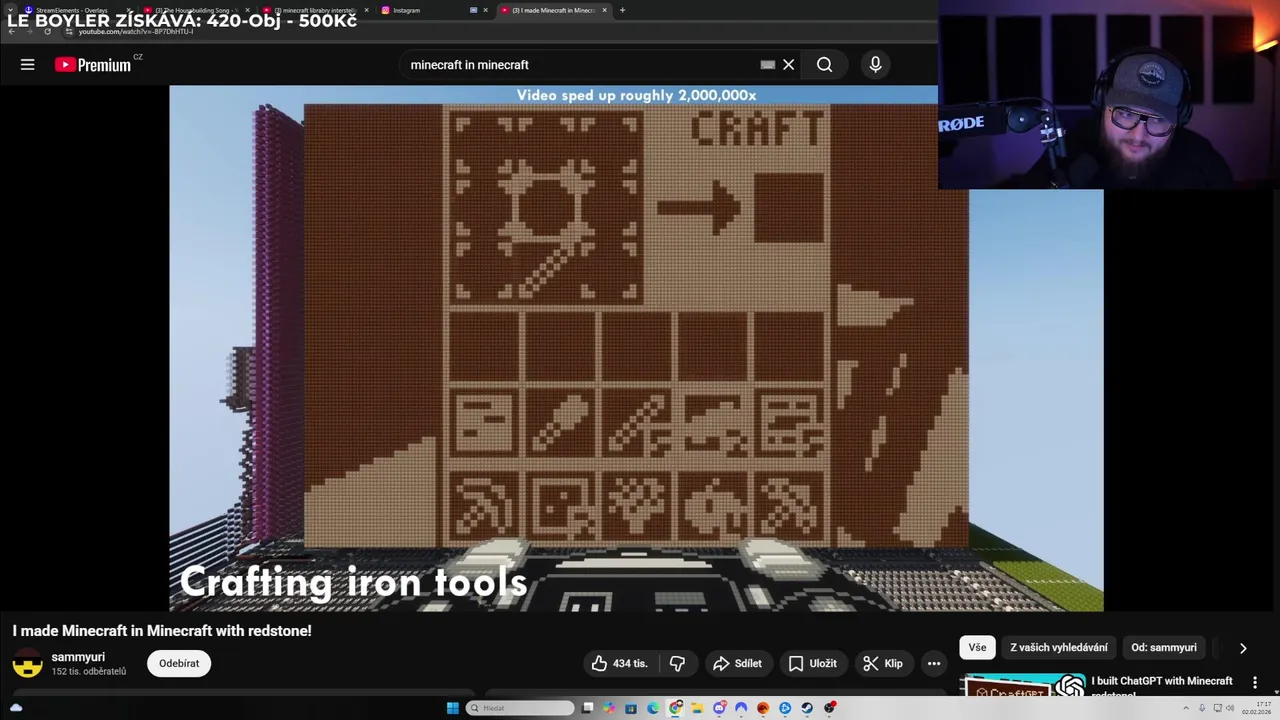Open Steam from the taskbar
Image resolution: width=1280 pixels, height=720 pixels.
tap(807, 708)
